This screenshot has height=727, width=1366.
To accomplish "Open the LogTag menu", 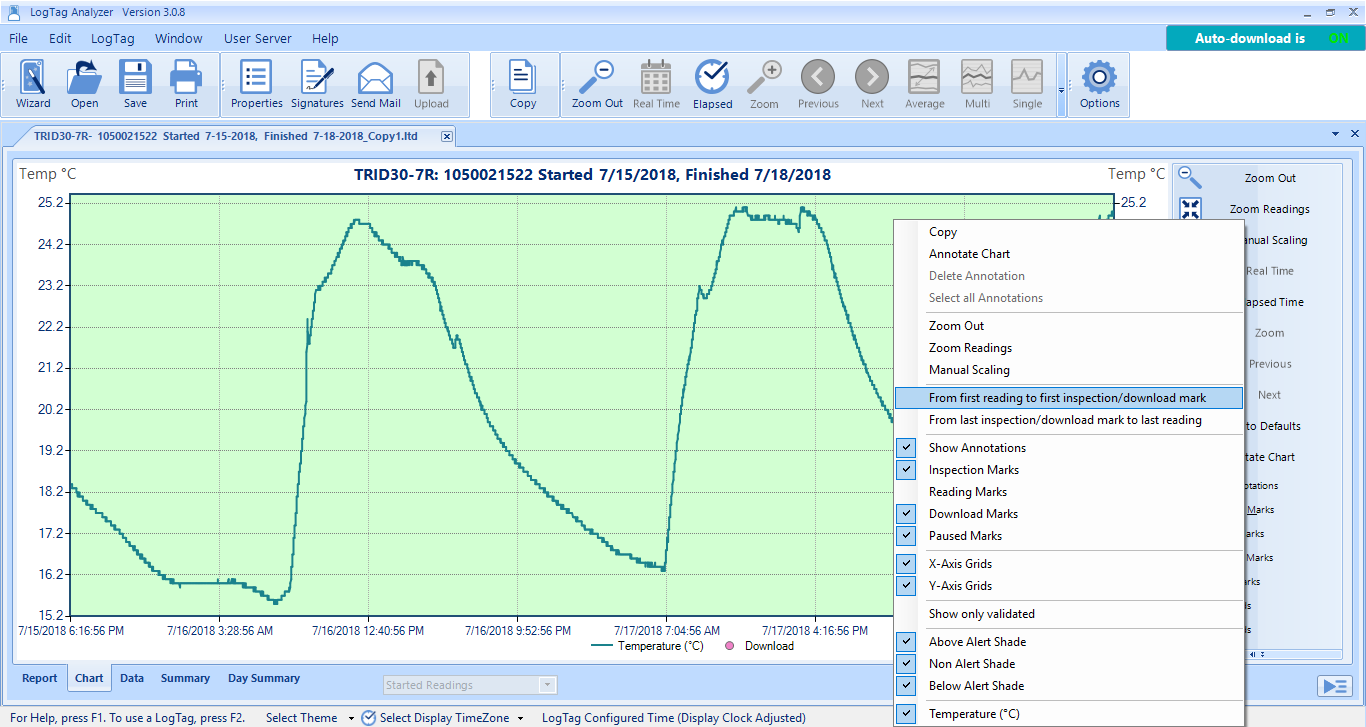I will click(112, 39).
